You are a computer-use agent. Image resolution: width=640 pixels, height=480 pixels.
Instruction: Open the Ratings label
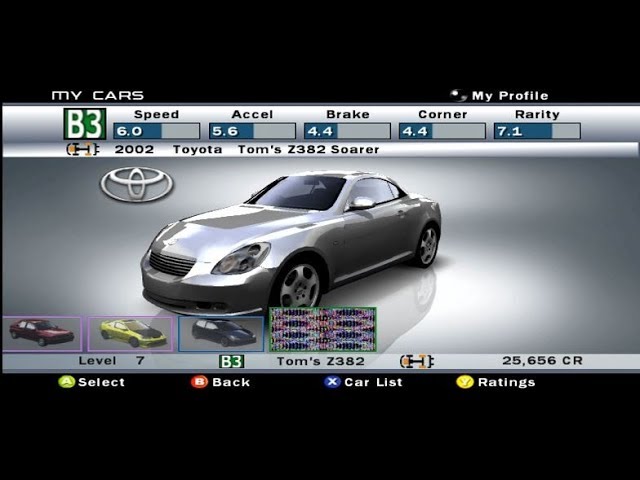[507, 382]
